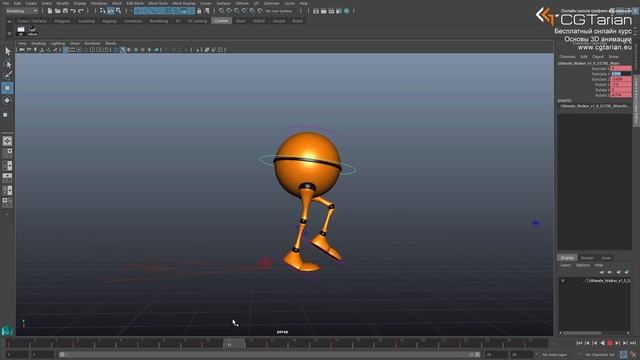Go to end of playback range
This screenshot has height=360, width=640.
click(x=633, y=343)
